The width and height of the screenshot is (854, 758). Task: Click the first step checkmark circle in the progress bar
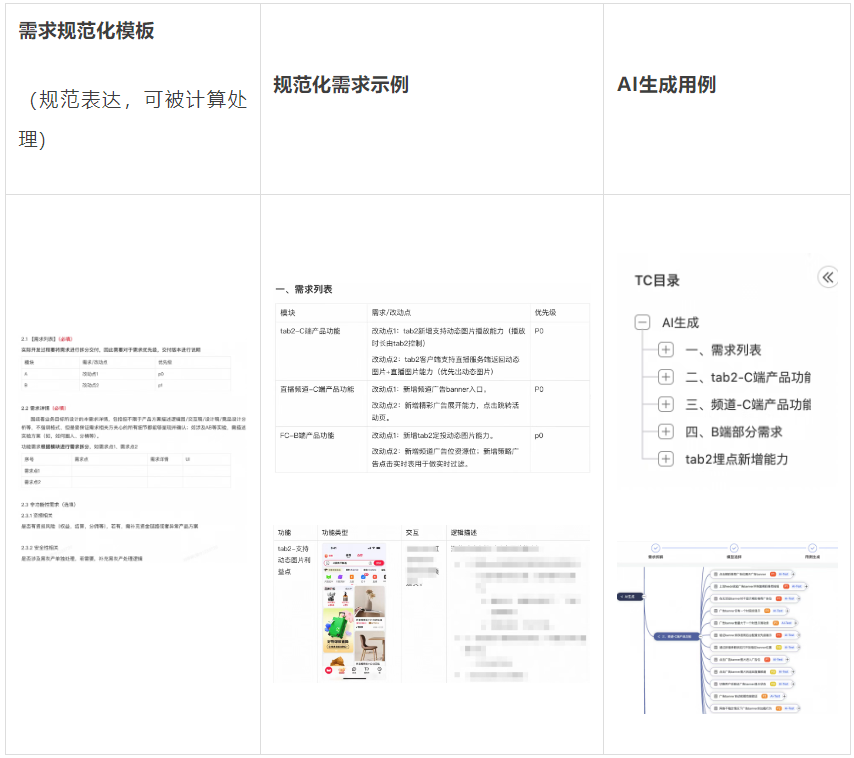(x=655, y=547)
